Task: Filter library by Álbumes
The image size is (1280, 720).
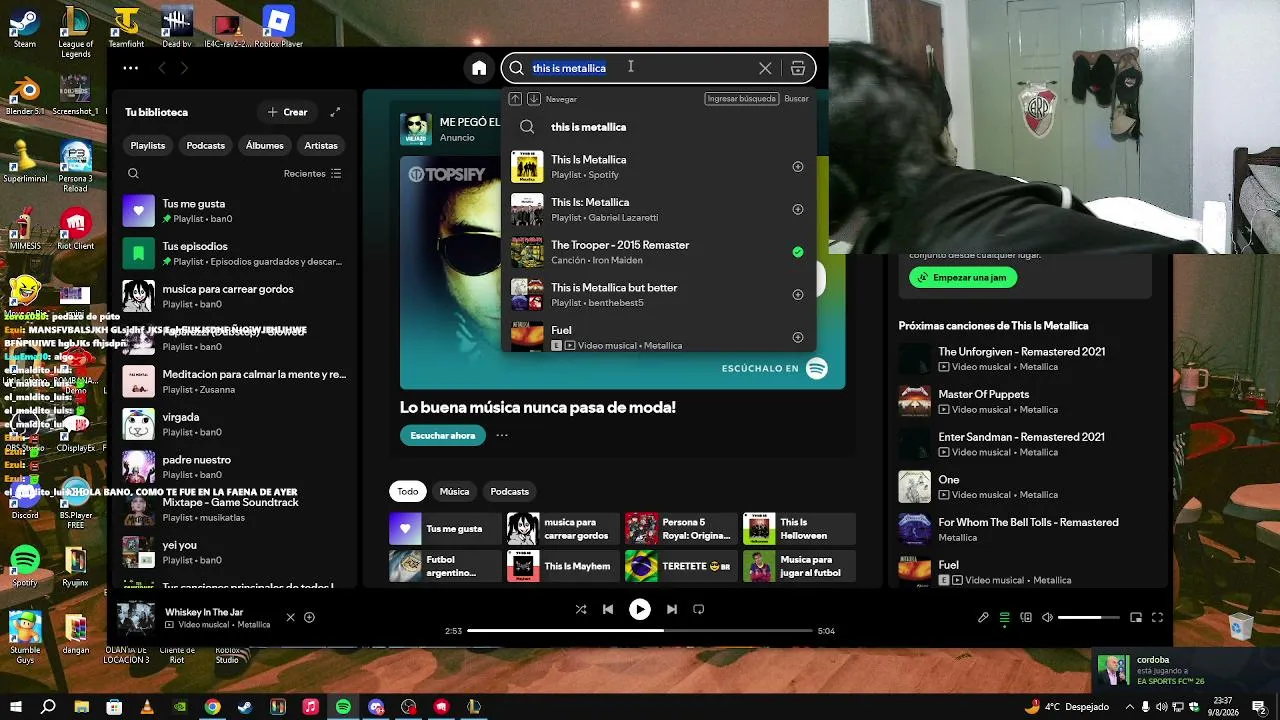Action: (x=265, y=145)
